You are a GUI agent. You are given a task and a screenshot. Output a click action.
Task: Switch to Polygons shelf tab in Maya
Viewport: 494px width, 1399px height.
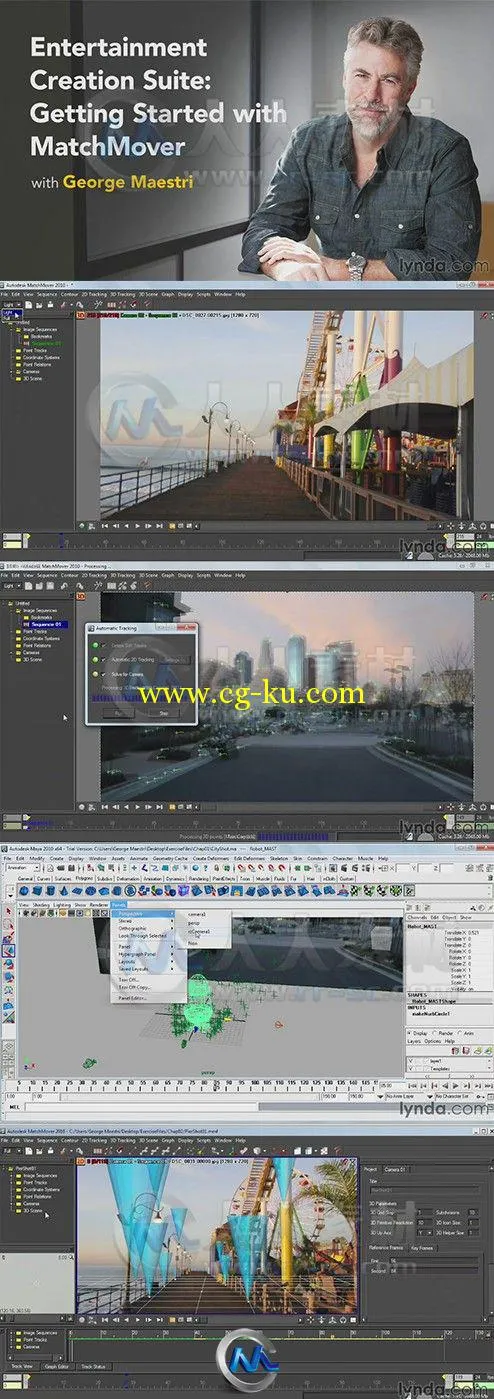(x=83, y=877)
